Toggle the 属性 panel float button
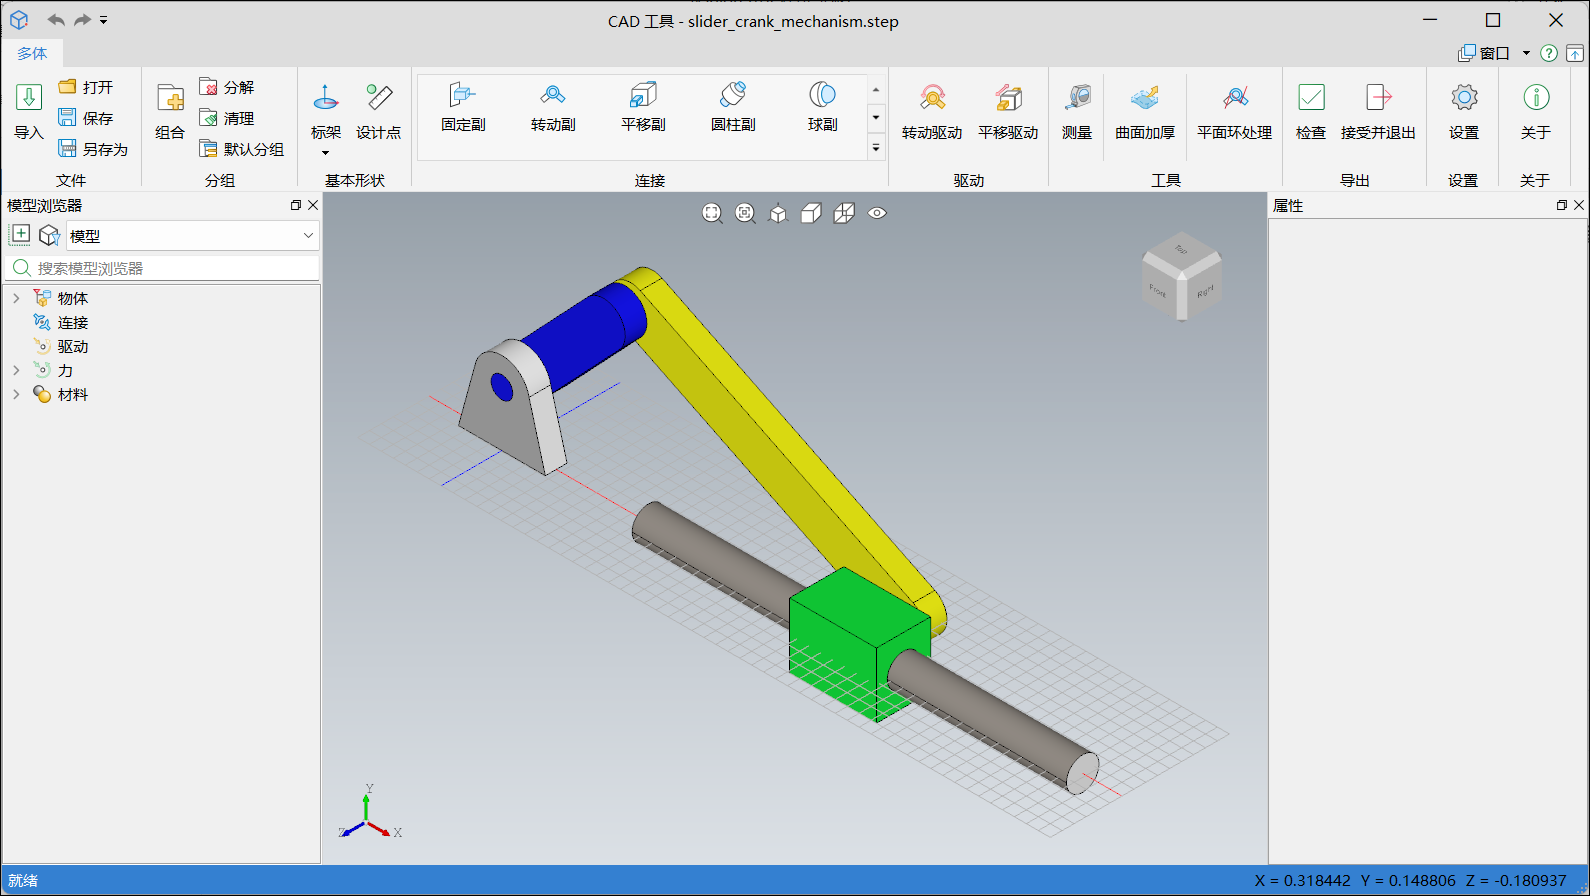Image resolution: width=1590 pixels, height=896 pixels. tap(1561, 205)
